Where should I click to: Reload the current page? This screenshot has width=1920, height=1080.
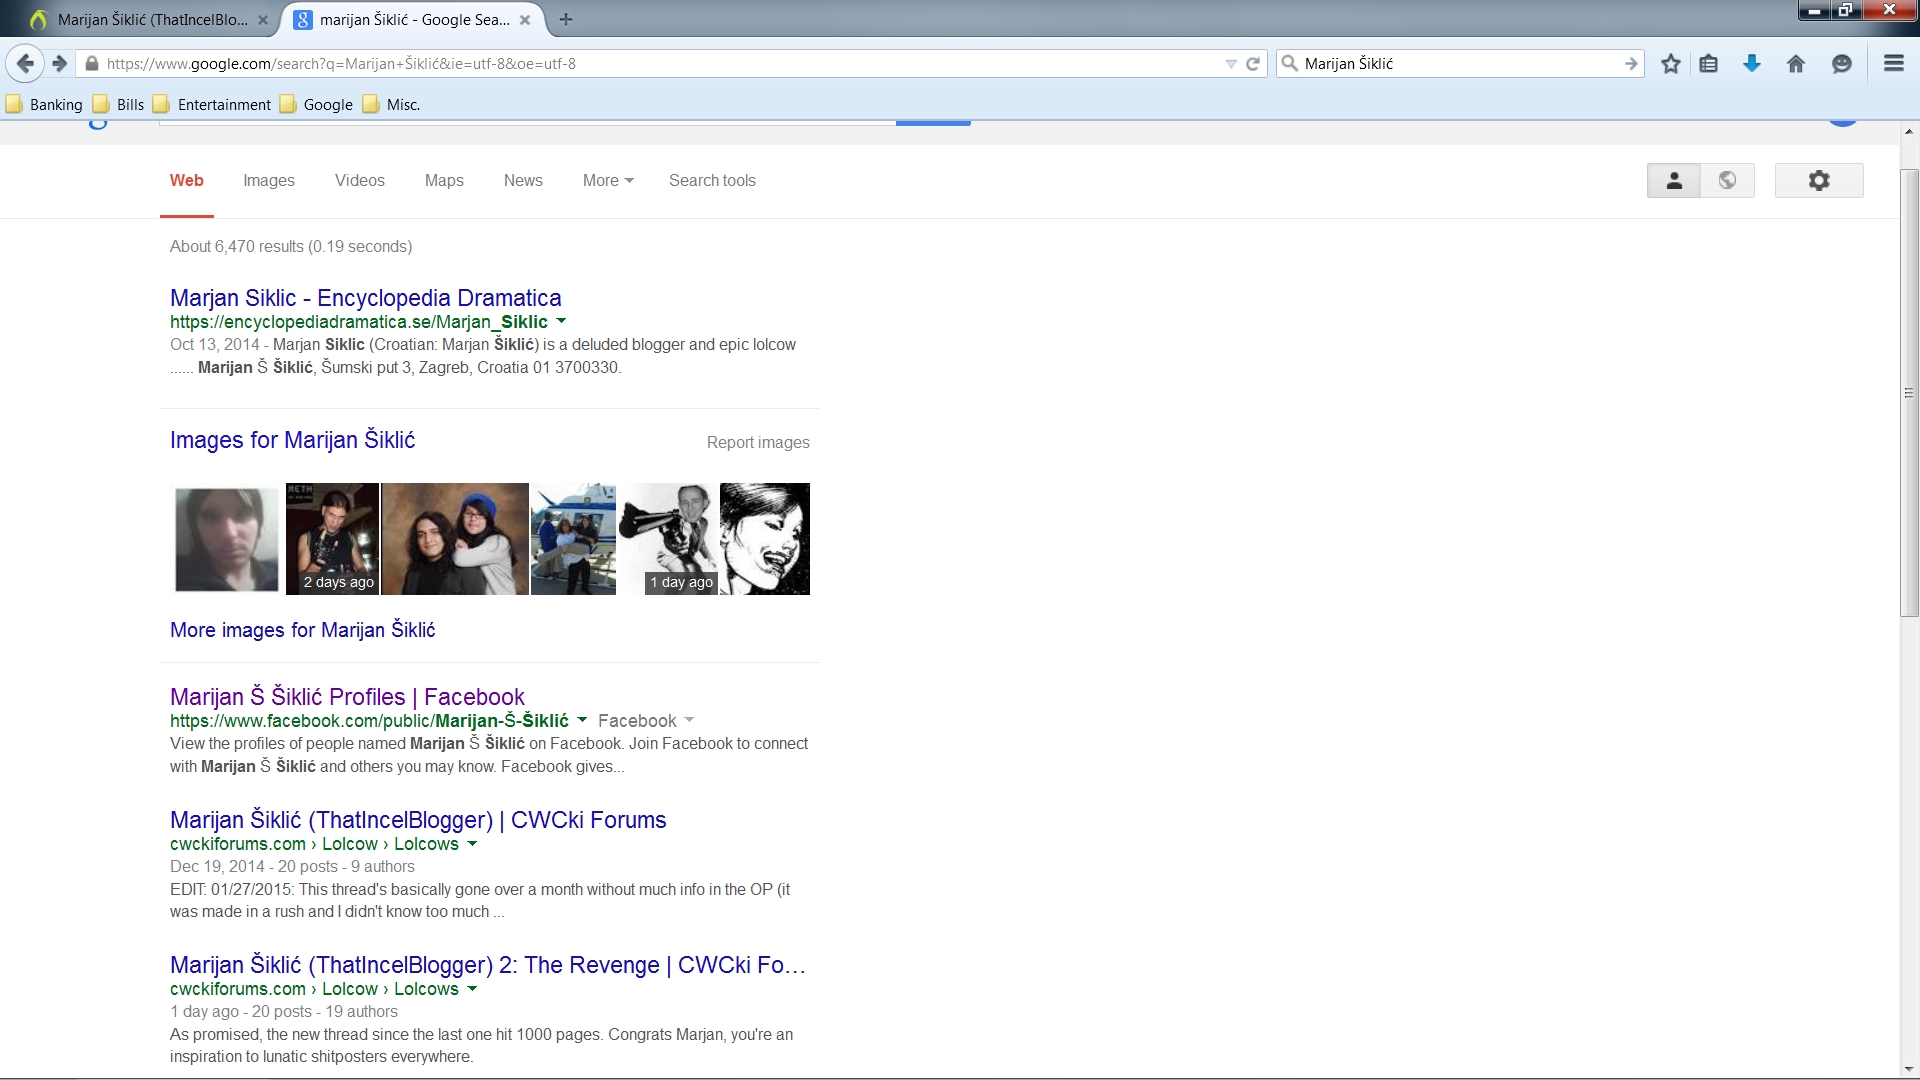pos(1252,63)
